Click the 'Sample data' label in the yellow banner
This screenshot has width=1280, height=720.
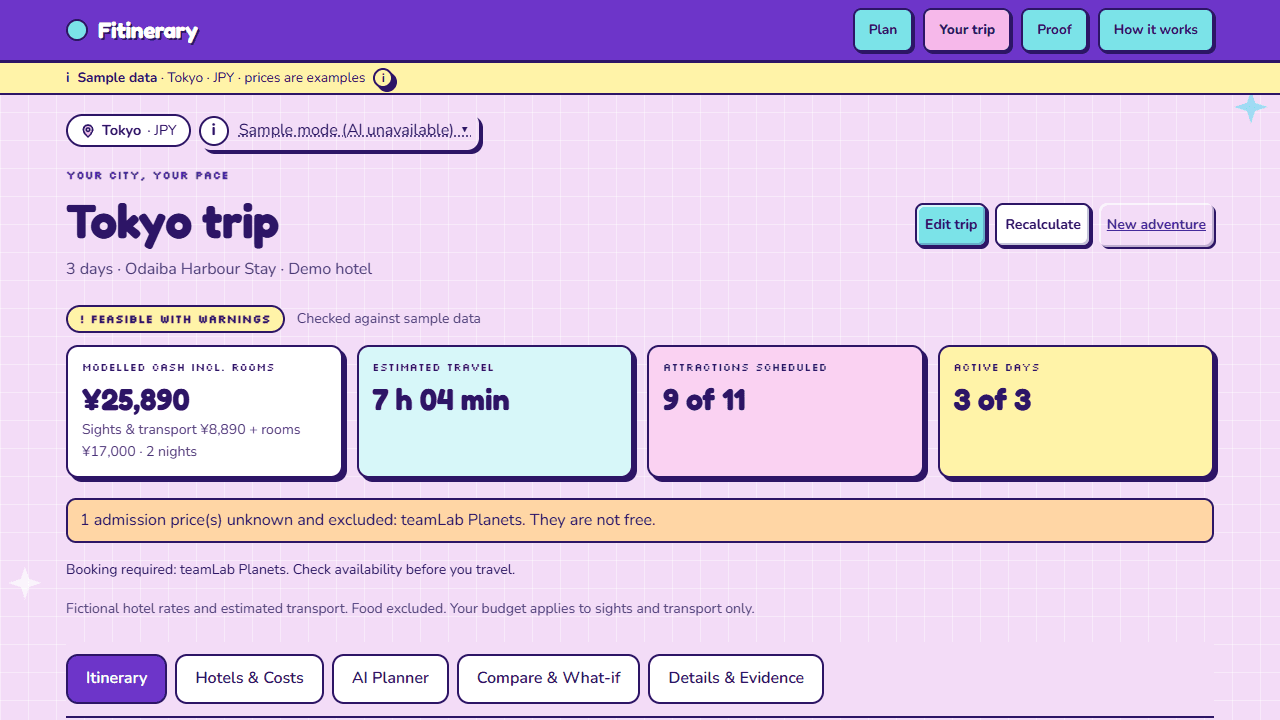tap(117, 78)
